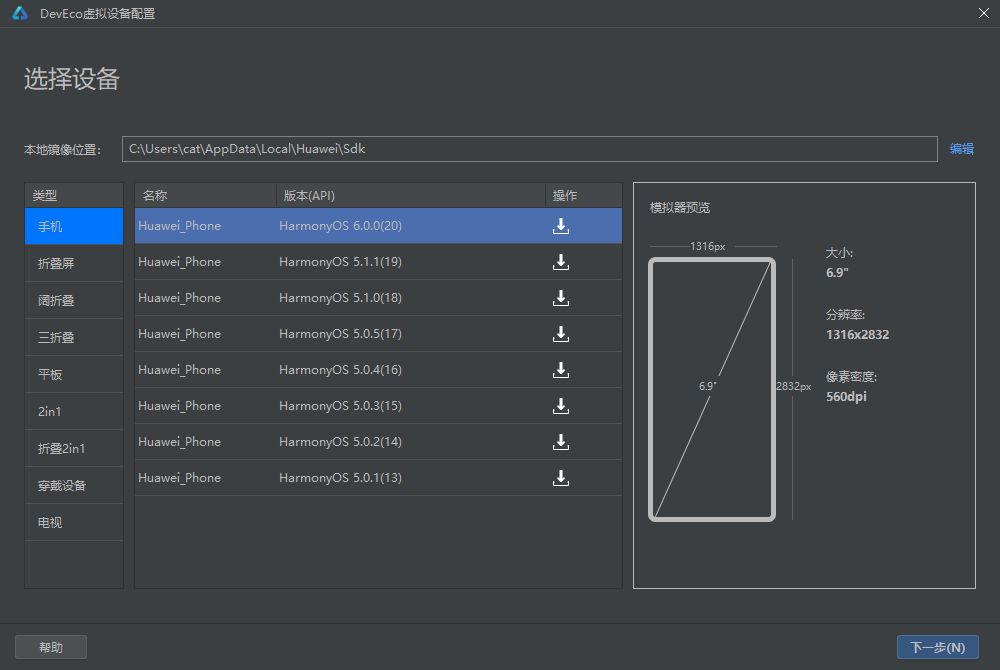Click the 选择设备 heading
The image size is (1000, 670).
[x=71, y=79]
